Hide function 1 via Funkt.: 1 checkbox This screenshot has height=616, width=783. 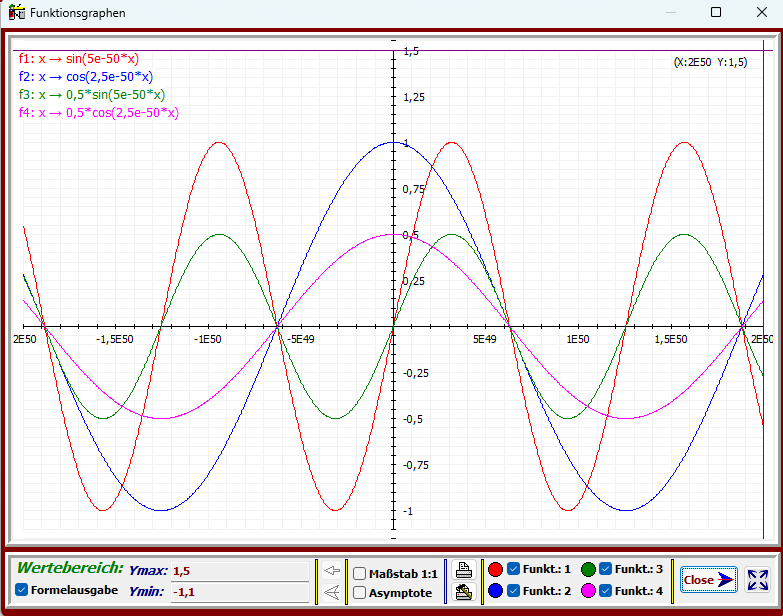[513, 569]
